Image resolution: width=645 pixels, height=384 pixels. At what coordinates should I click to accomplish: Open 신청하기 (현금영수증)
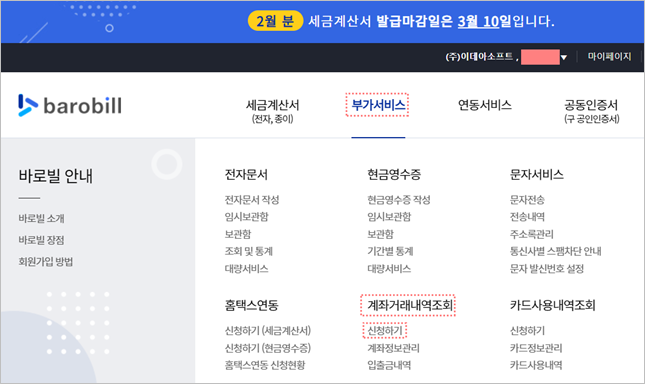click(268, 348)
